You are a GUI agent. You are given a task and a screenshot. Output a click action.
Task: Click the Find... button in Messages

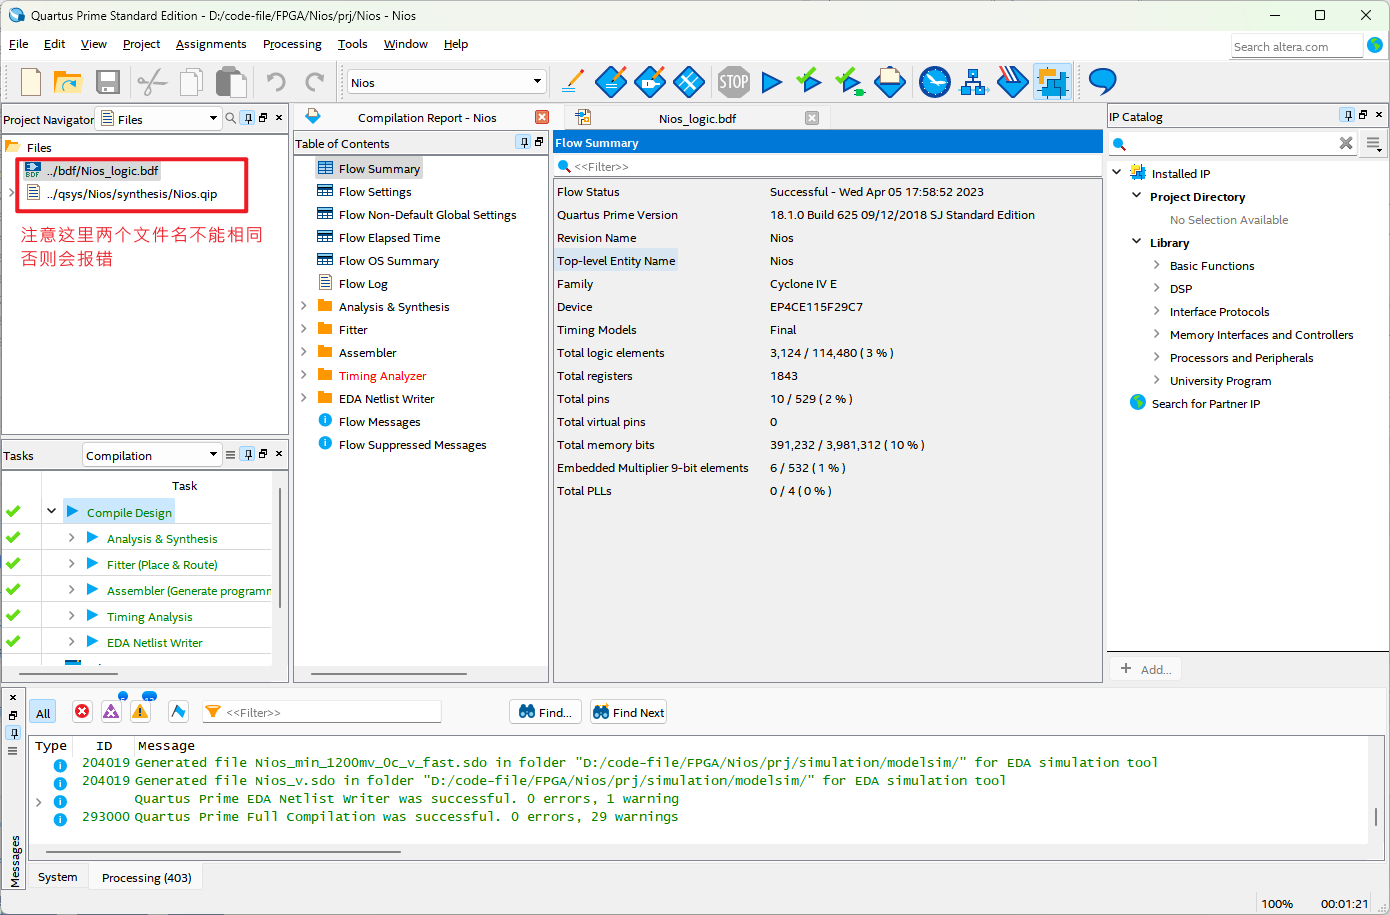546,712
